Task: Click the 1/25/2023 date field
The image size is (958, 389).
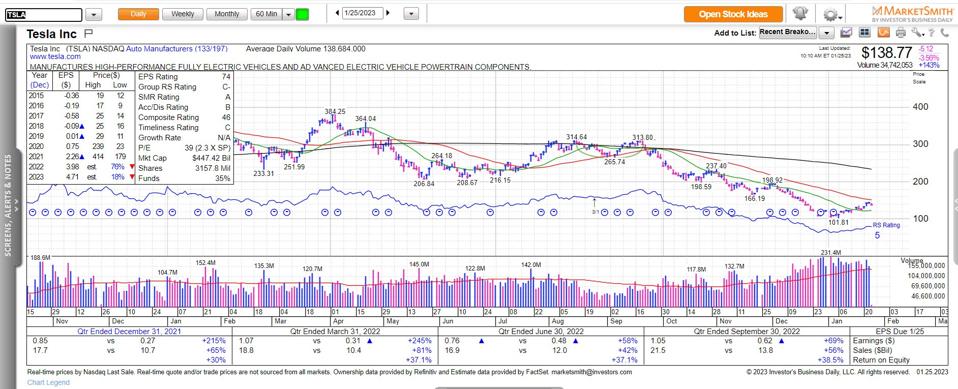Action: (362, 13)
